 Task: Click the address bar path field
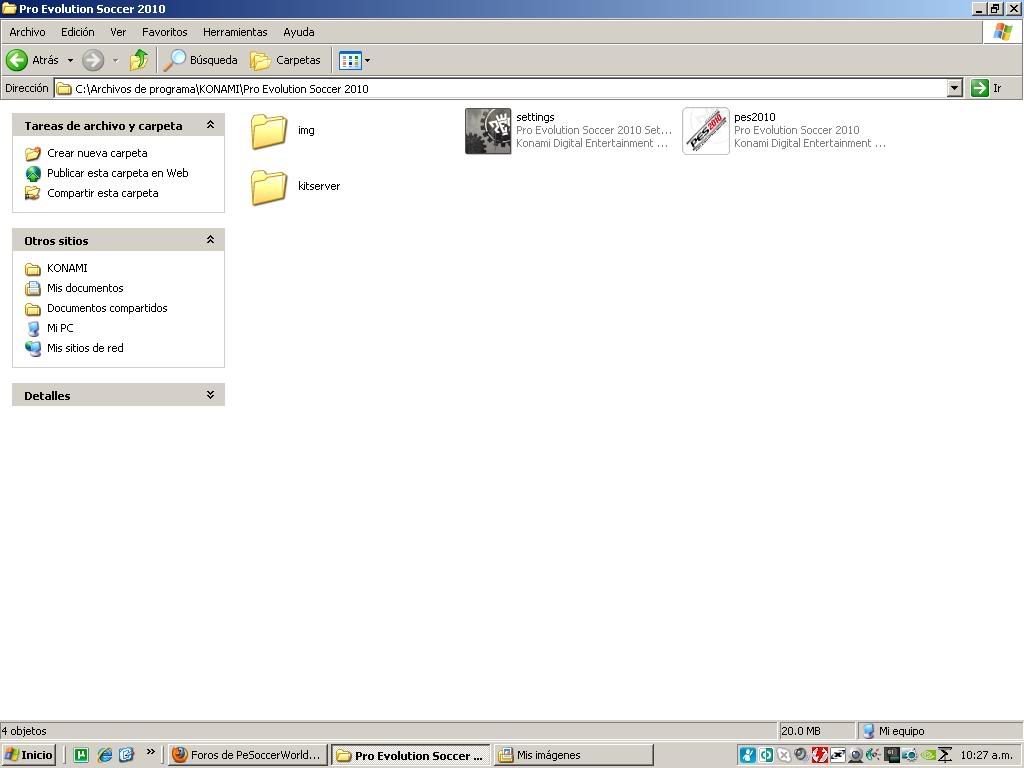[x=500, y=88]
